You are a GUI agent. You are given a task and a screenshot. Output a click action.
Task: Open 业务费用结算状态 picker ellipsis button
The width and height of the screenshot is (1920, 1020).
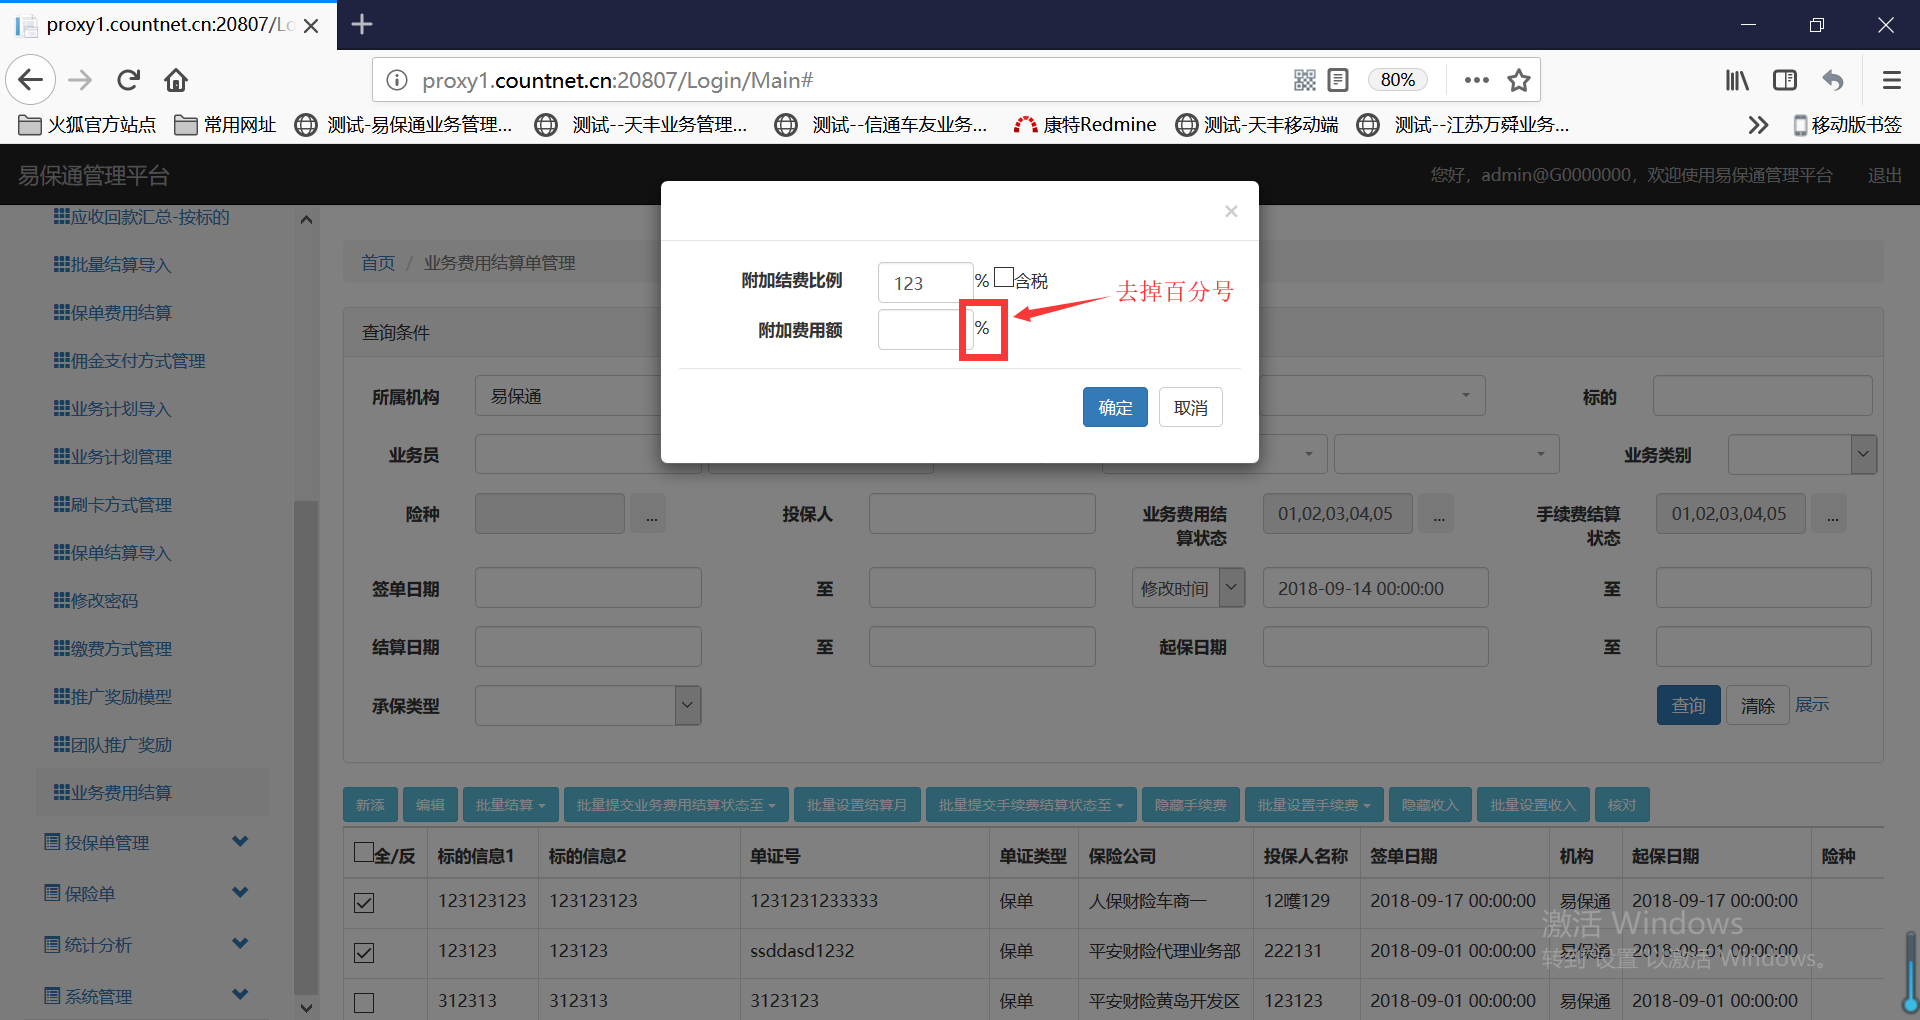click(x=1438, y=514)
